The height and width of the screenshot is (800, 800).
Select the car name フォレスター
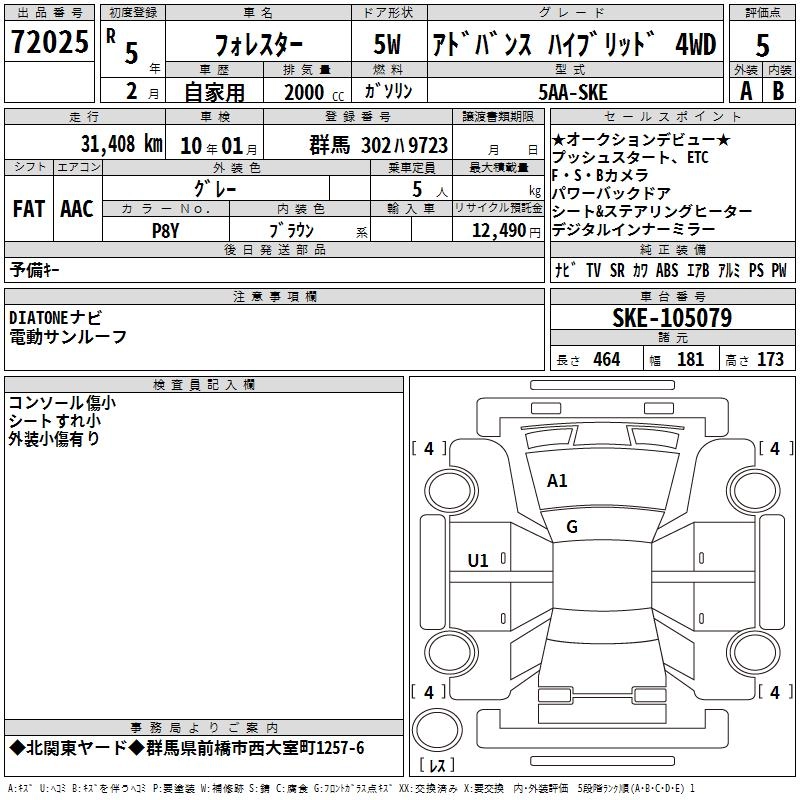[x=260, y=45]
